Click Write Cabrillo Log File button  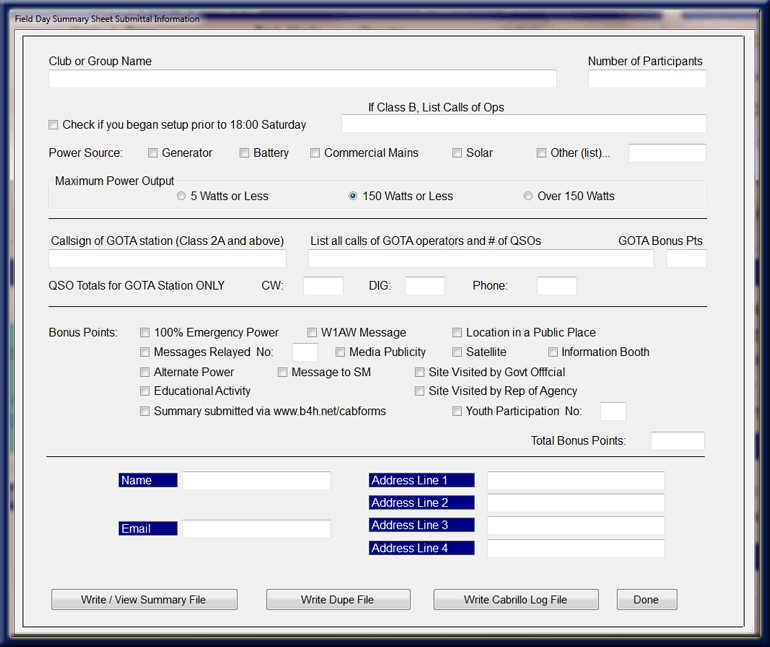[515, 600]
